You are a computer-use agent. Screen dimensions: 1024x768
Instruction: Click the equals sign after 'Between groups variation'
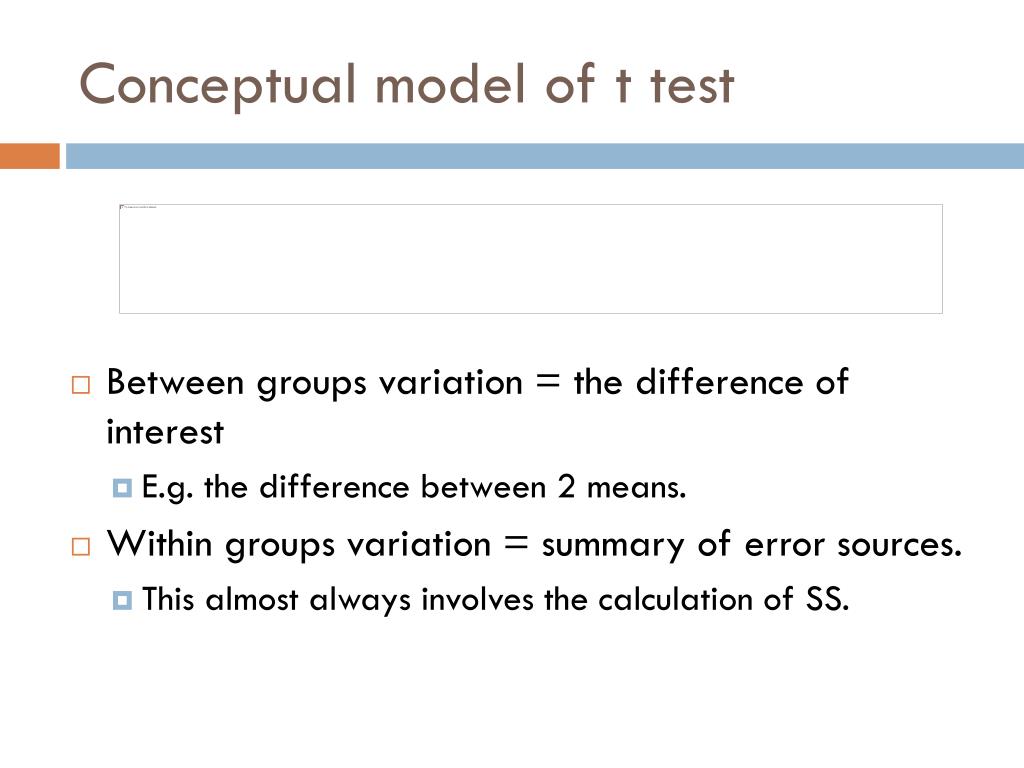548,382
